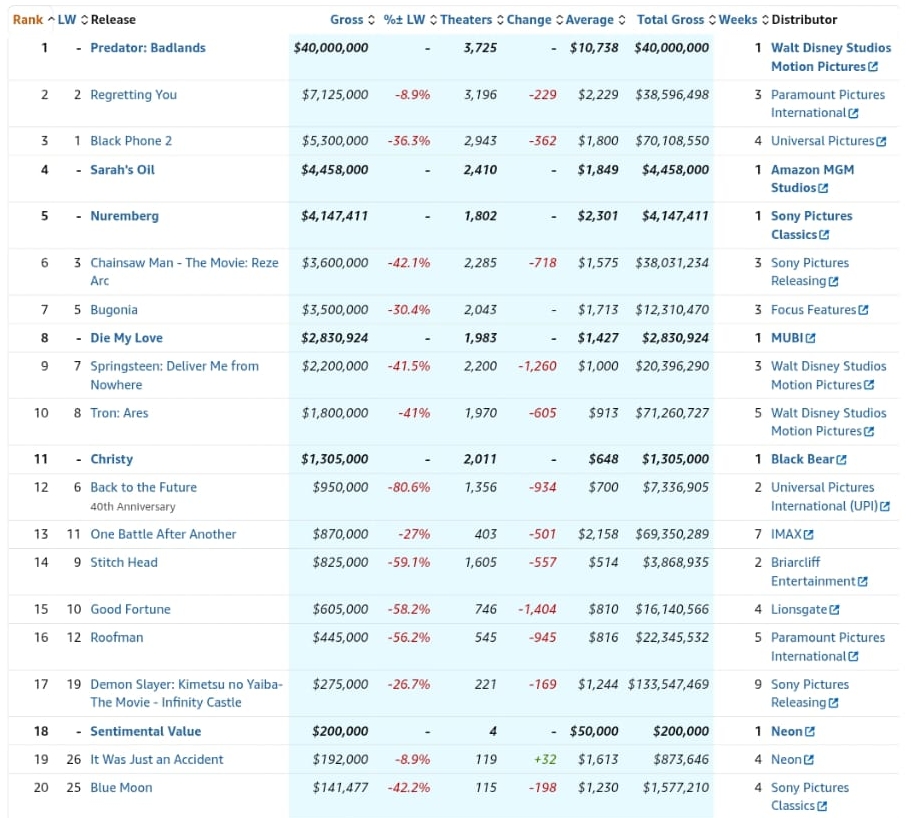The image size is (911, 818).
Task: Click external link icon beside IMAX
Action: click(x=808, y=535)
